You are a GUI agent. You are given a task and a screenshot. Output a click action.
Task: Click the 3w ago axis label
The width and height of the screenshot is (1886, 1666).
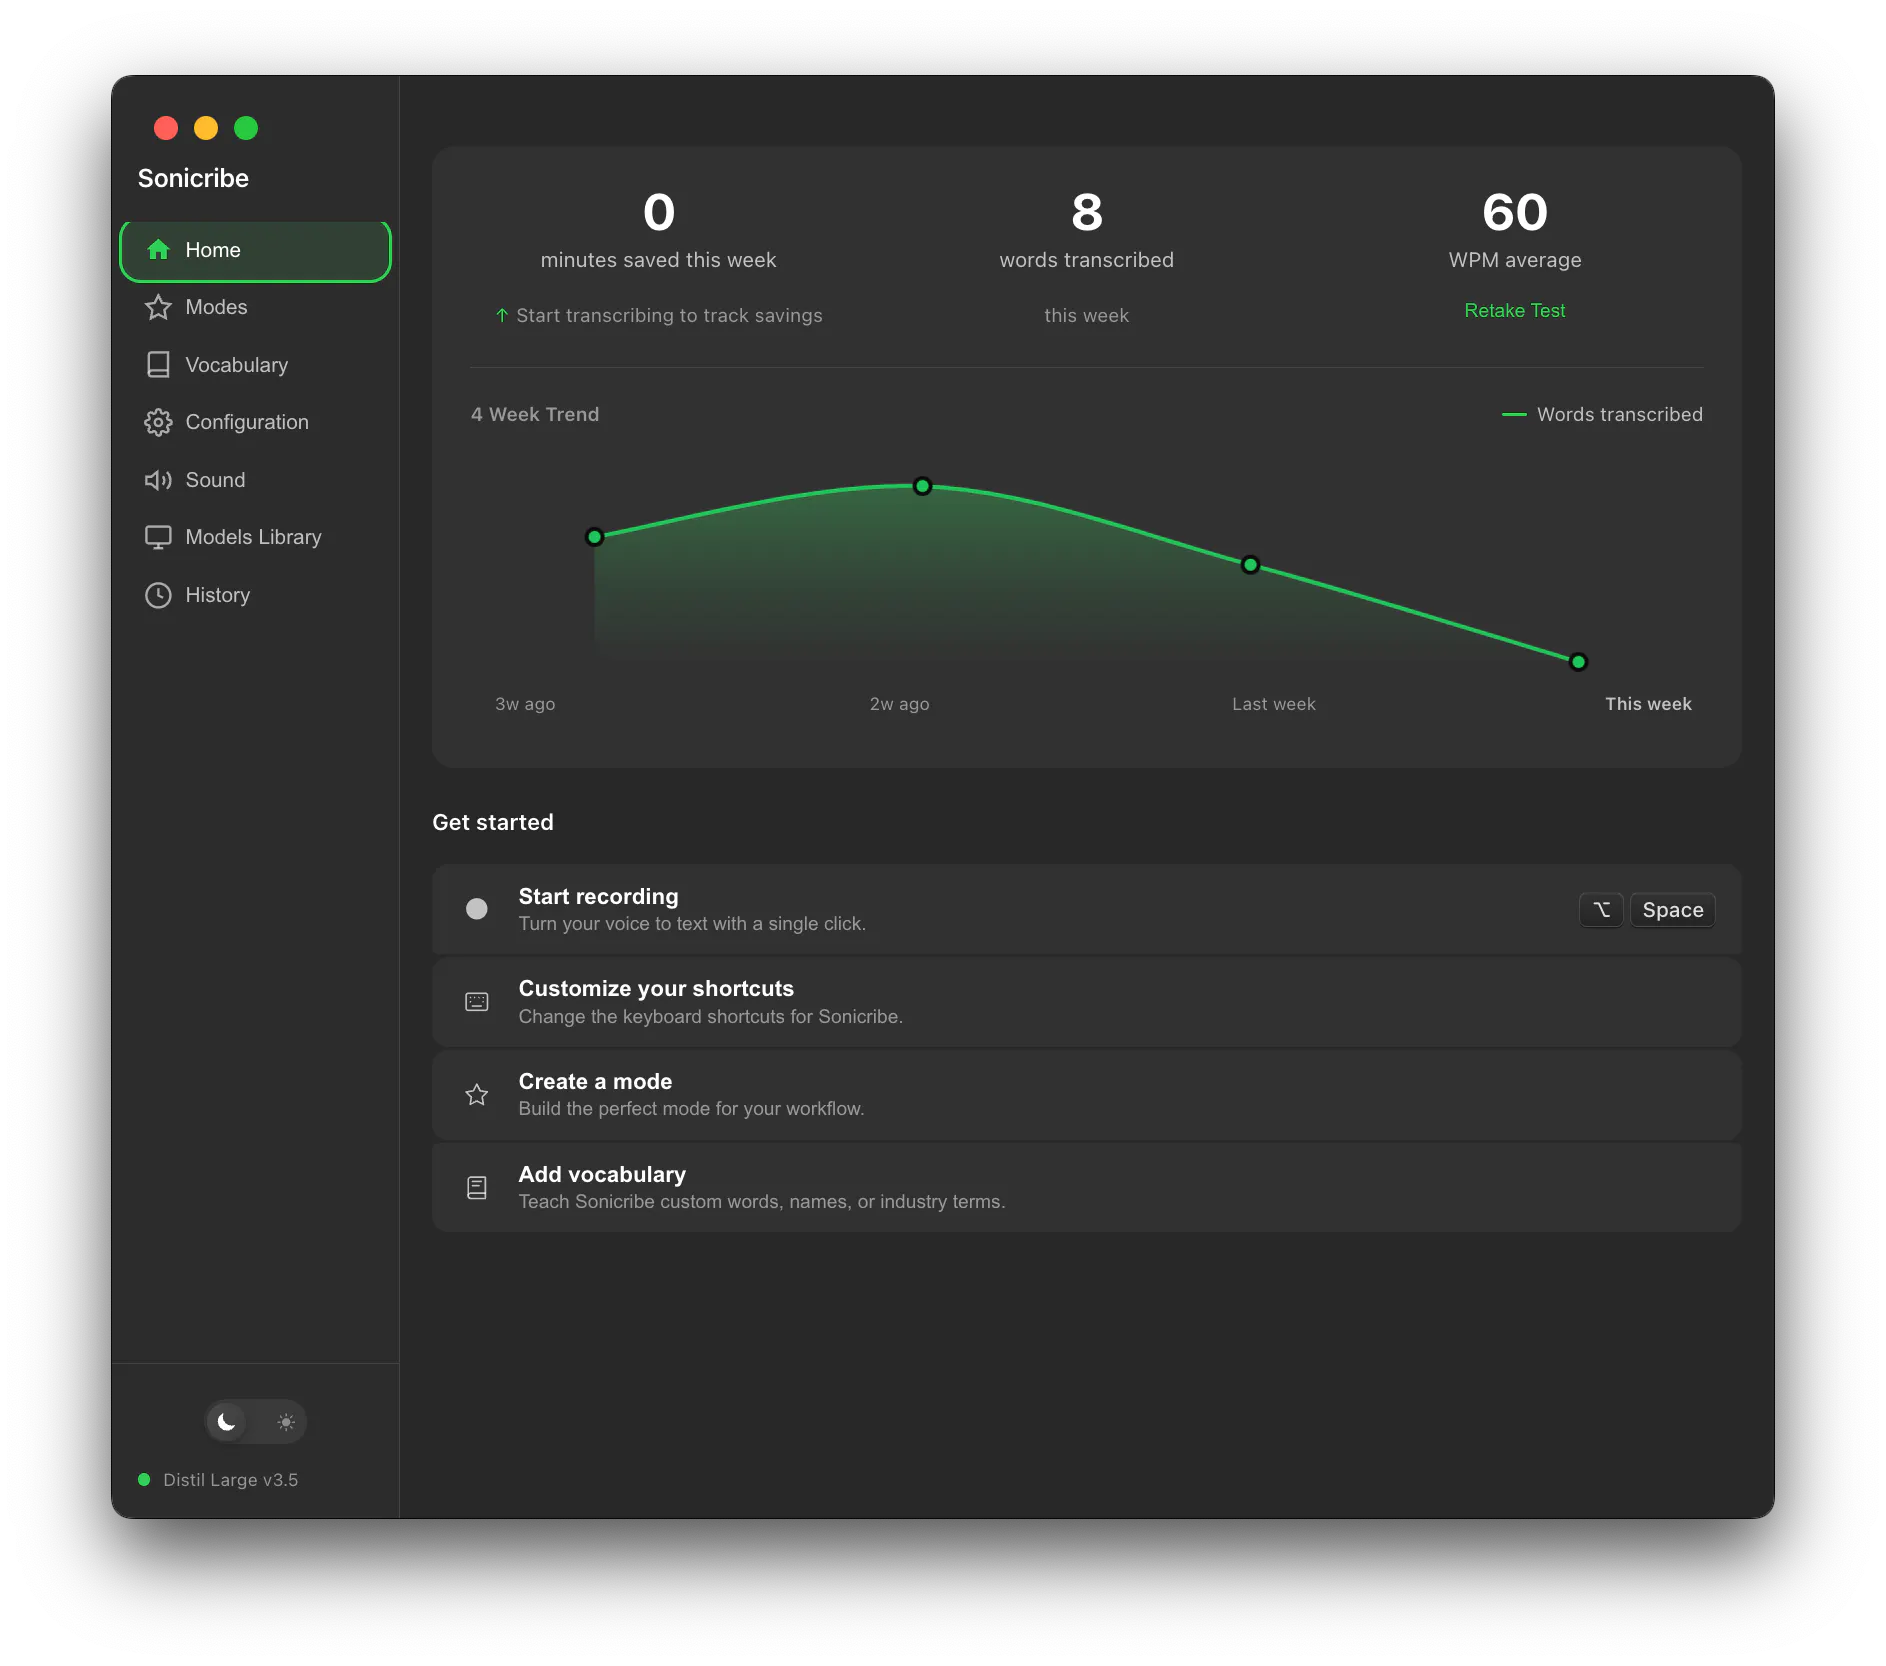pyautogui.click(x=525, y=704)
